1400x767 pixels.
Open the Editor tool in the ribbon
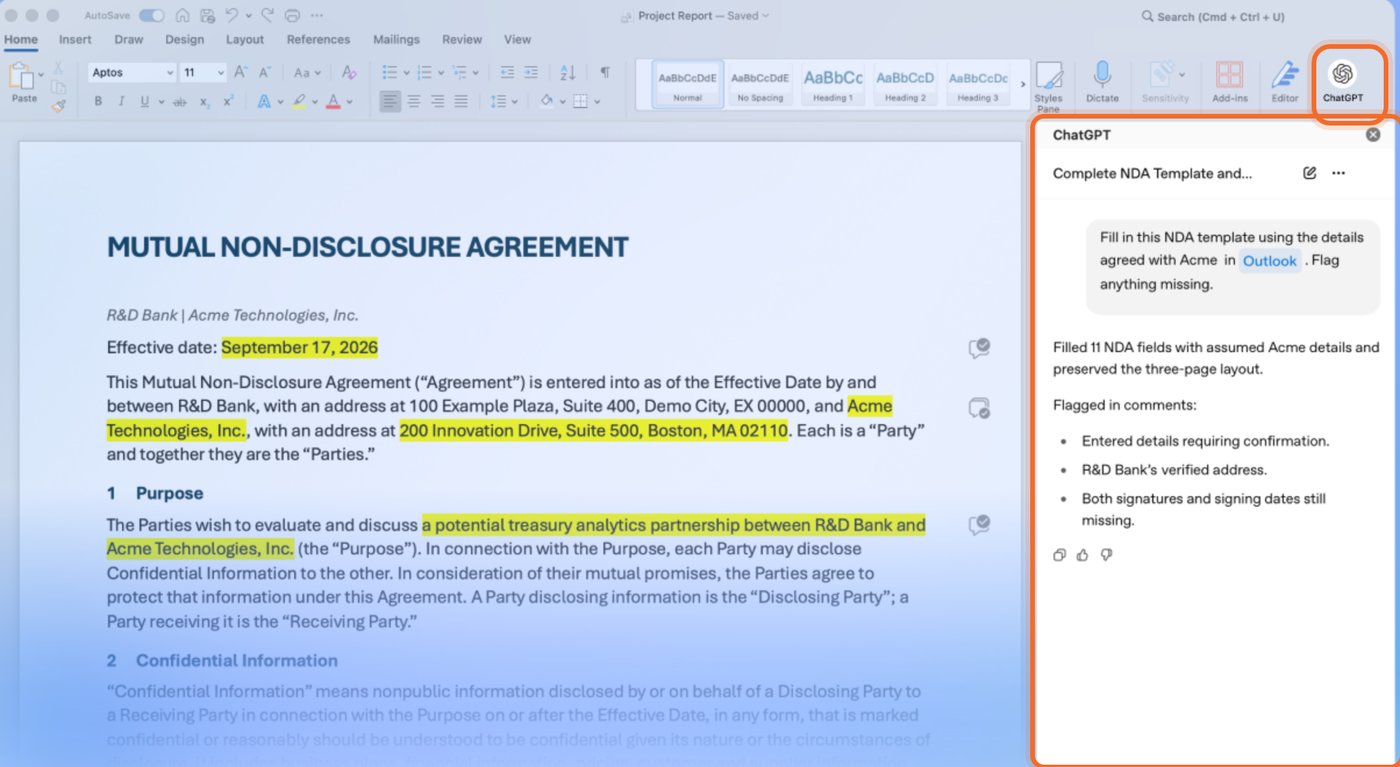(x=1284, y=82)
